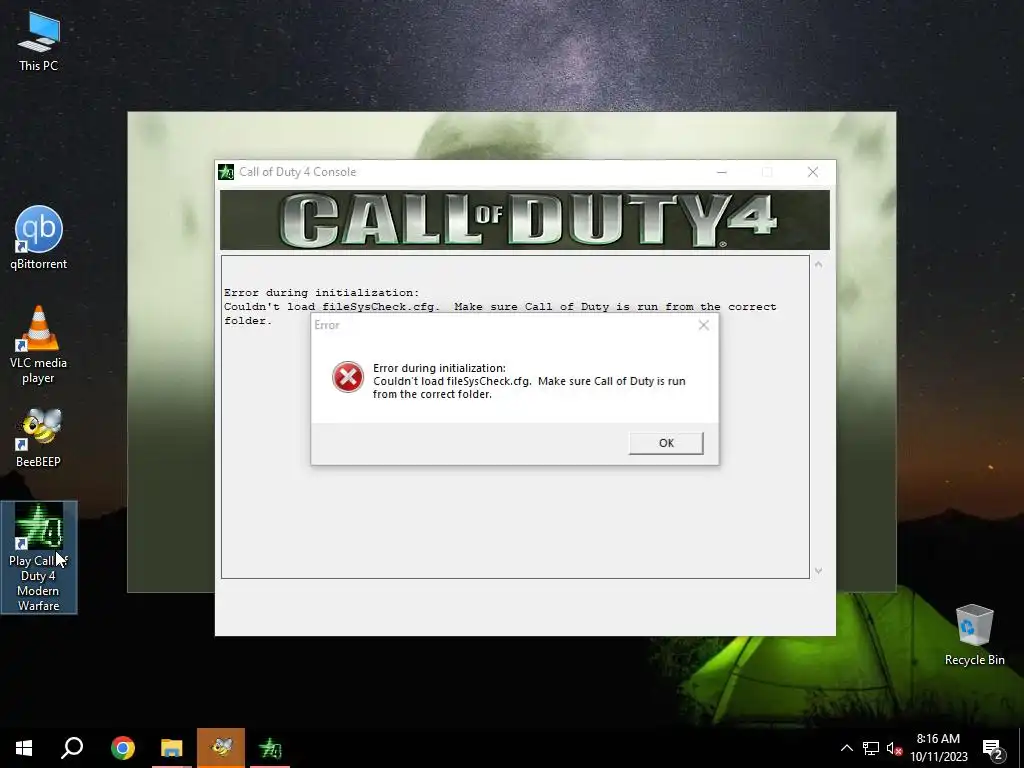The height and width of the screenshot is (768, 1024).
Task: Click the muted volume tray icon
Action: click(894, 748)
